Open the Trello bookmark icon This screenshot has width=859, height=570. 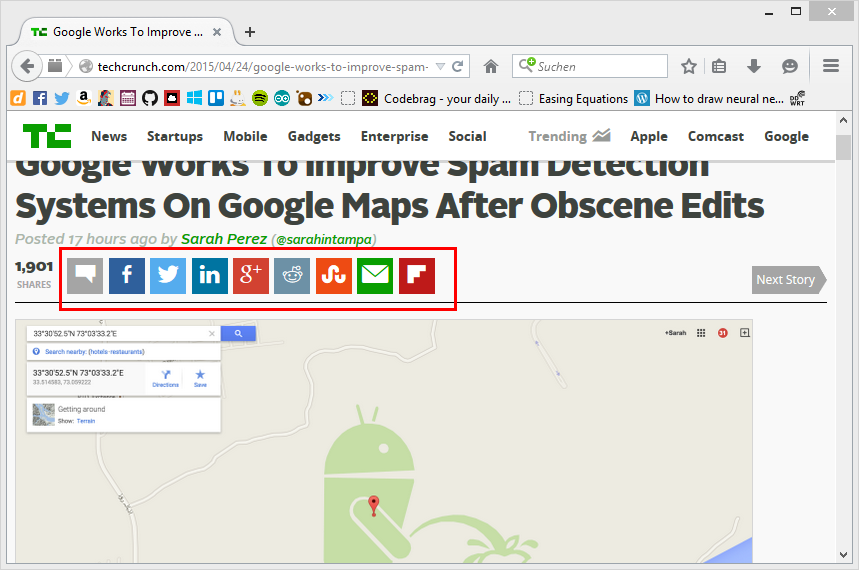216,99
